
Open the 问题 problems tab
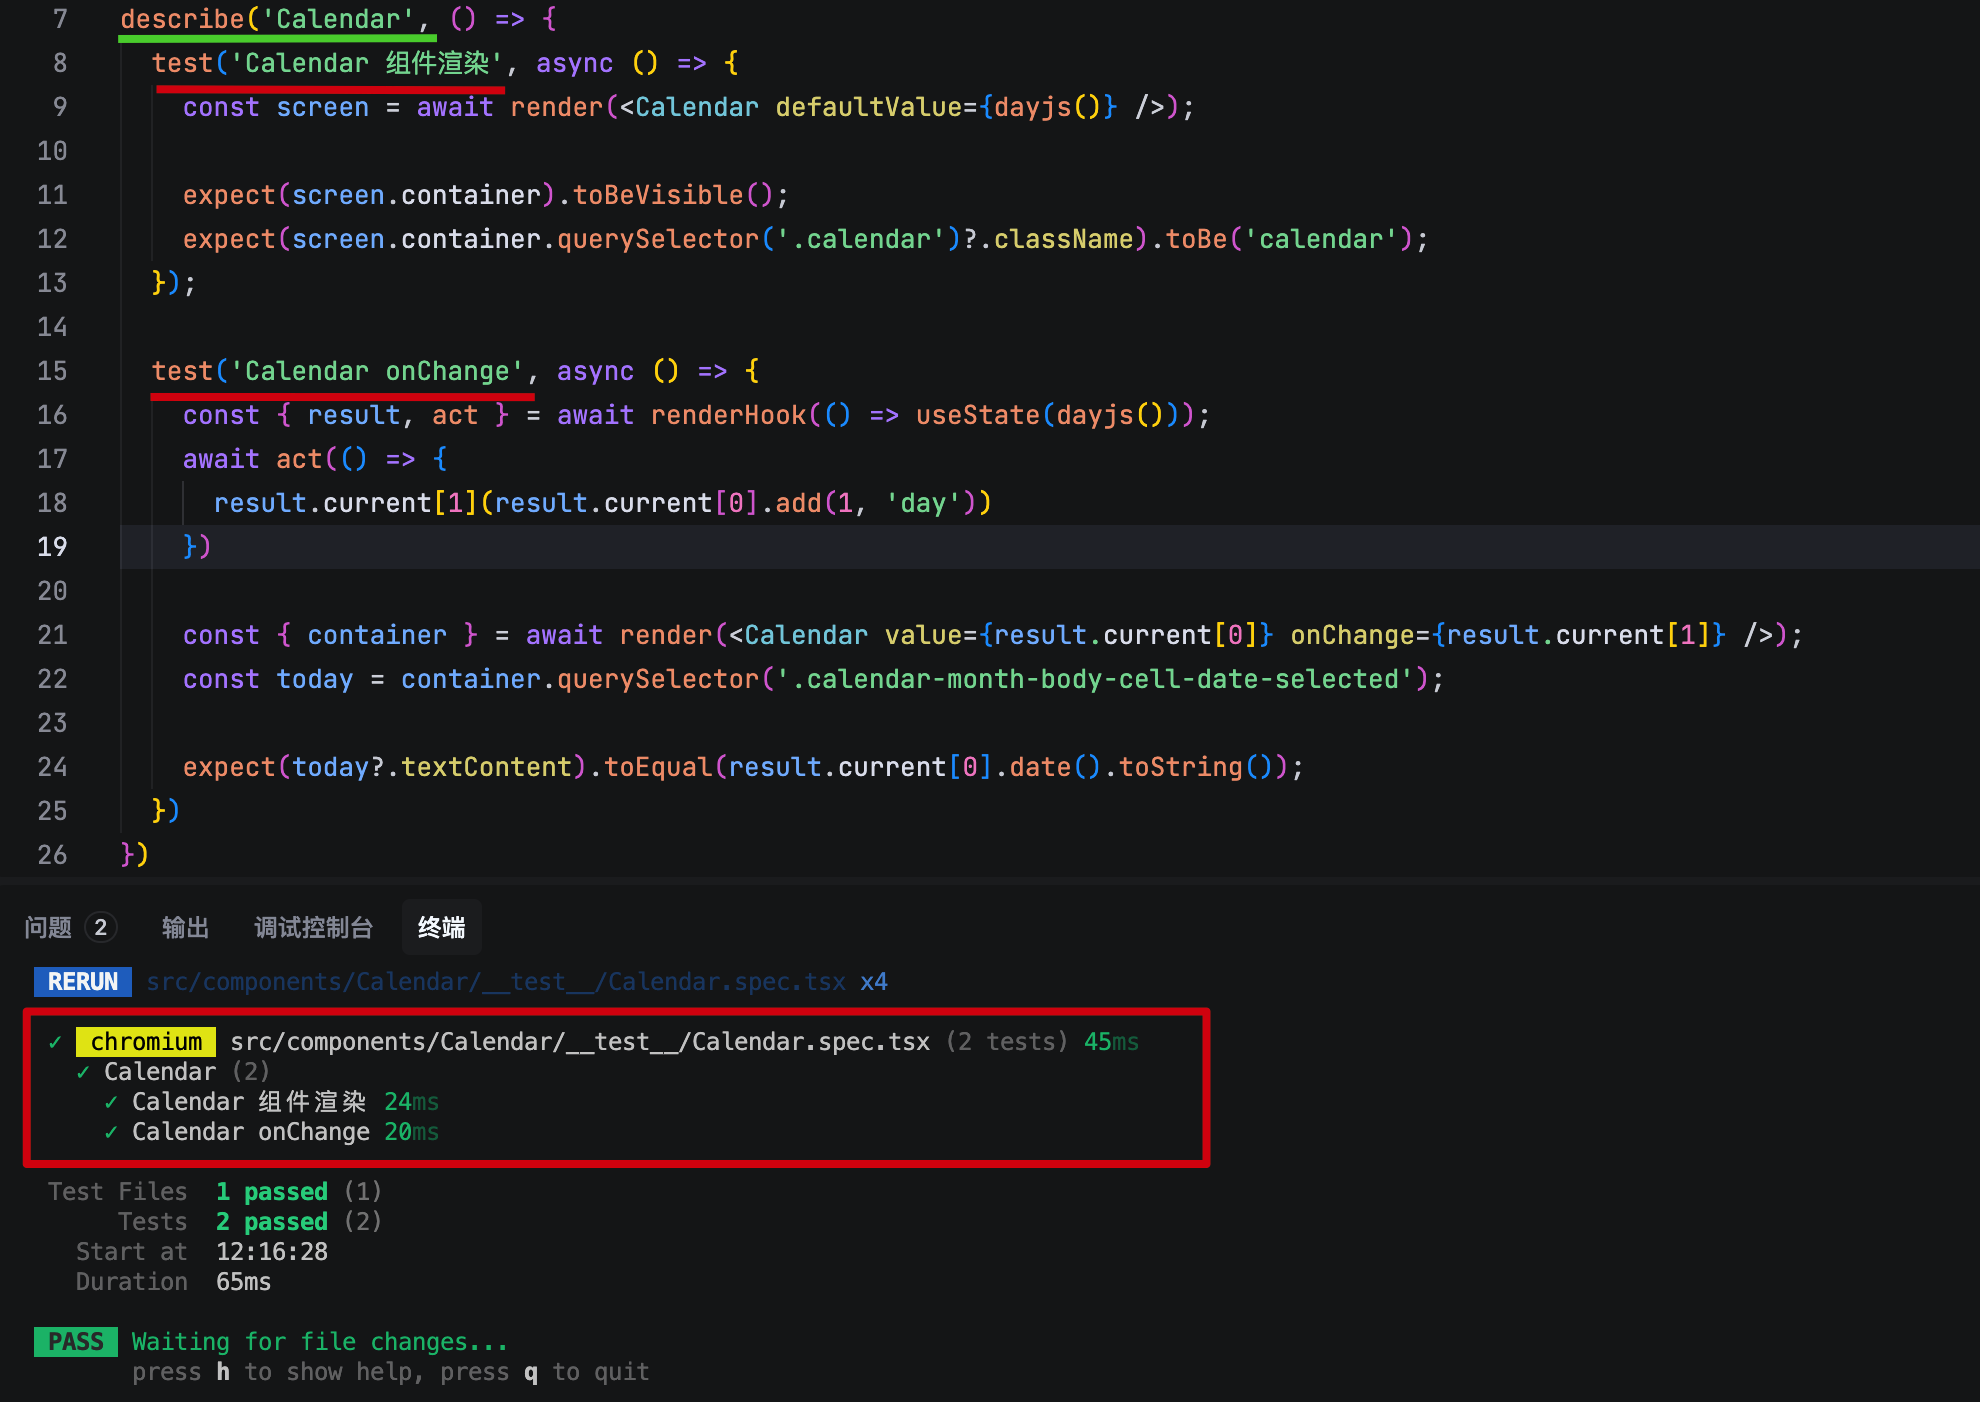(x=48, y=928)
